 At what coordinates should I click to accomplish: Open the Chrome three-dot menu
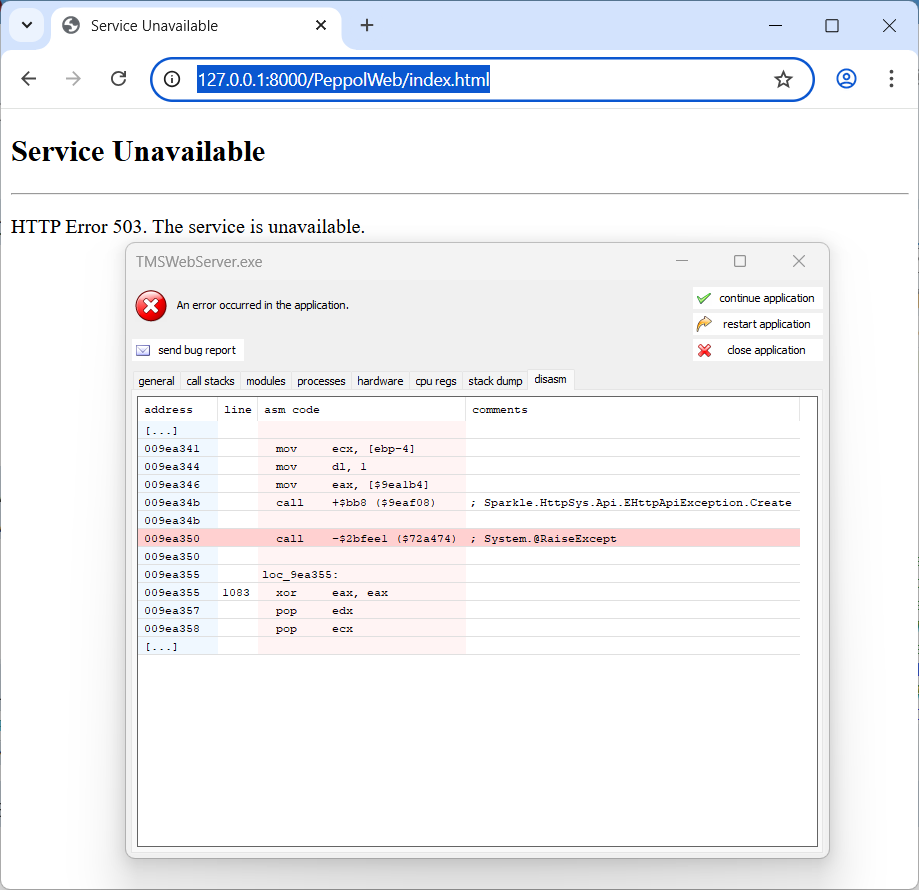point(891,79)
